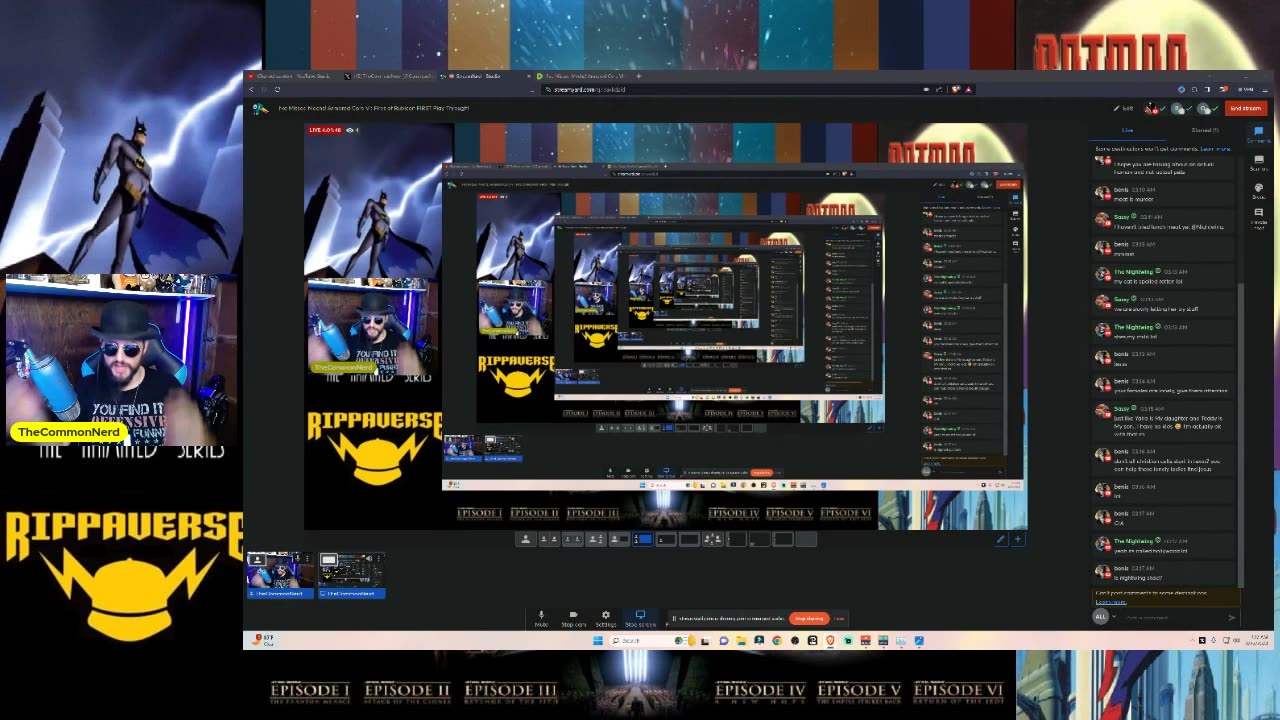The height and width of the screenshot is (720, 1280).
Task: Open StreamYard Settings gear
Action: (x=605, y=618)
